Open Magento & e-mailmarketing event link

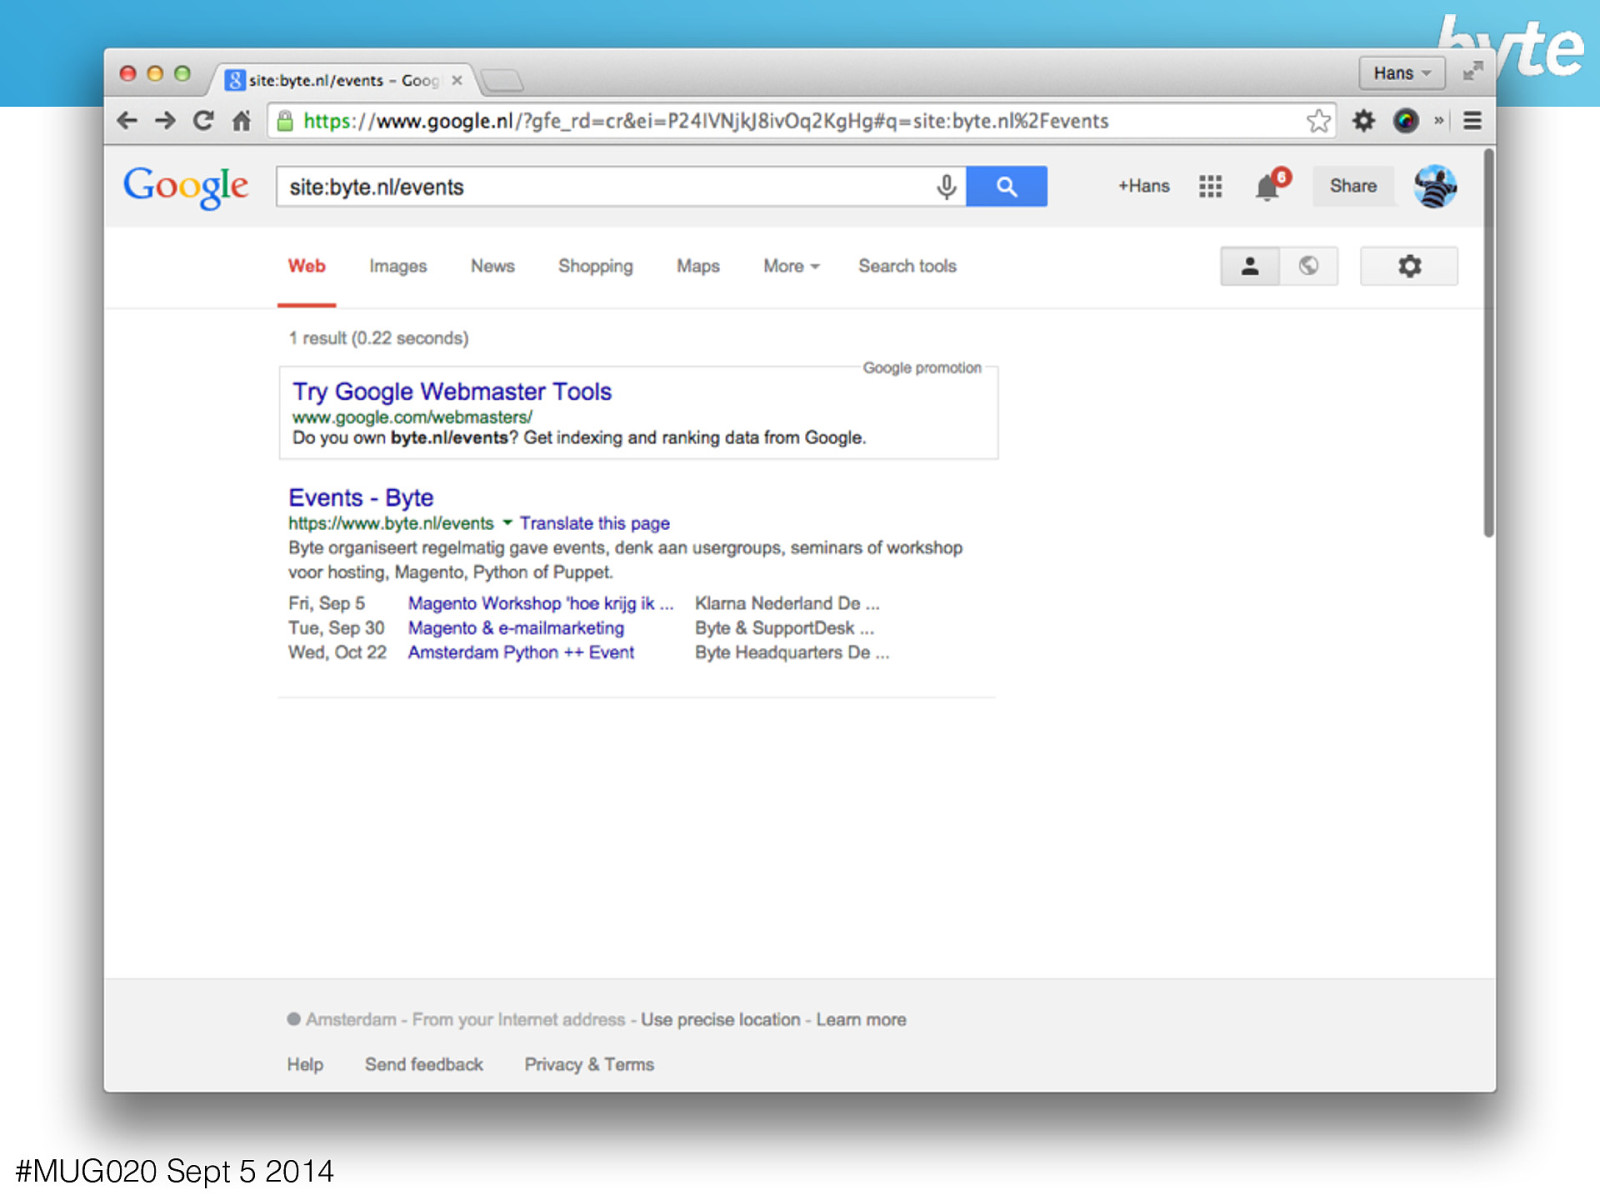pos(516,628)
